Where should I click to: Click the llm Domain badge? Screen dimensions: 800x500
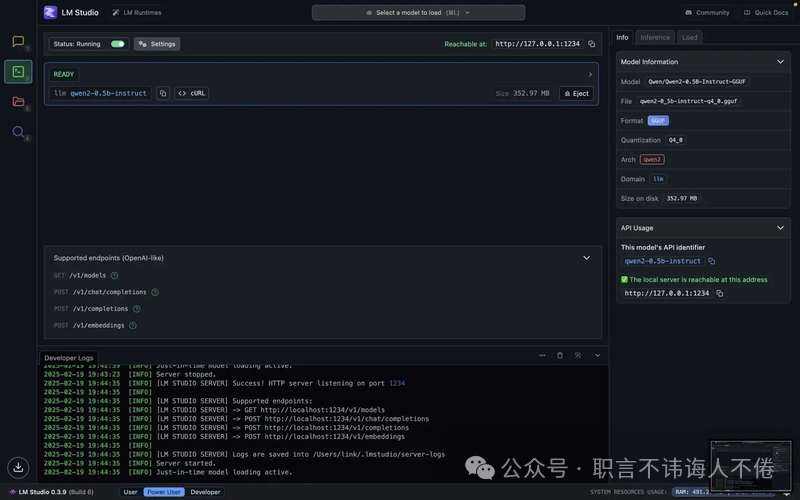click(x=658, y=179)
